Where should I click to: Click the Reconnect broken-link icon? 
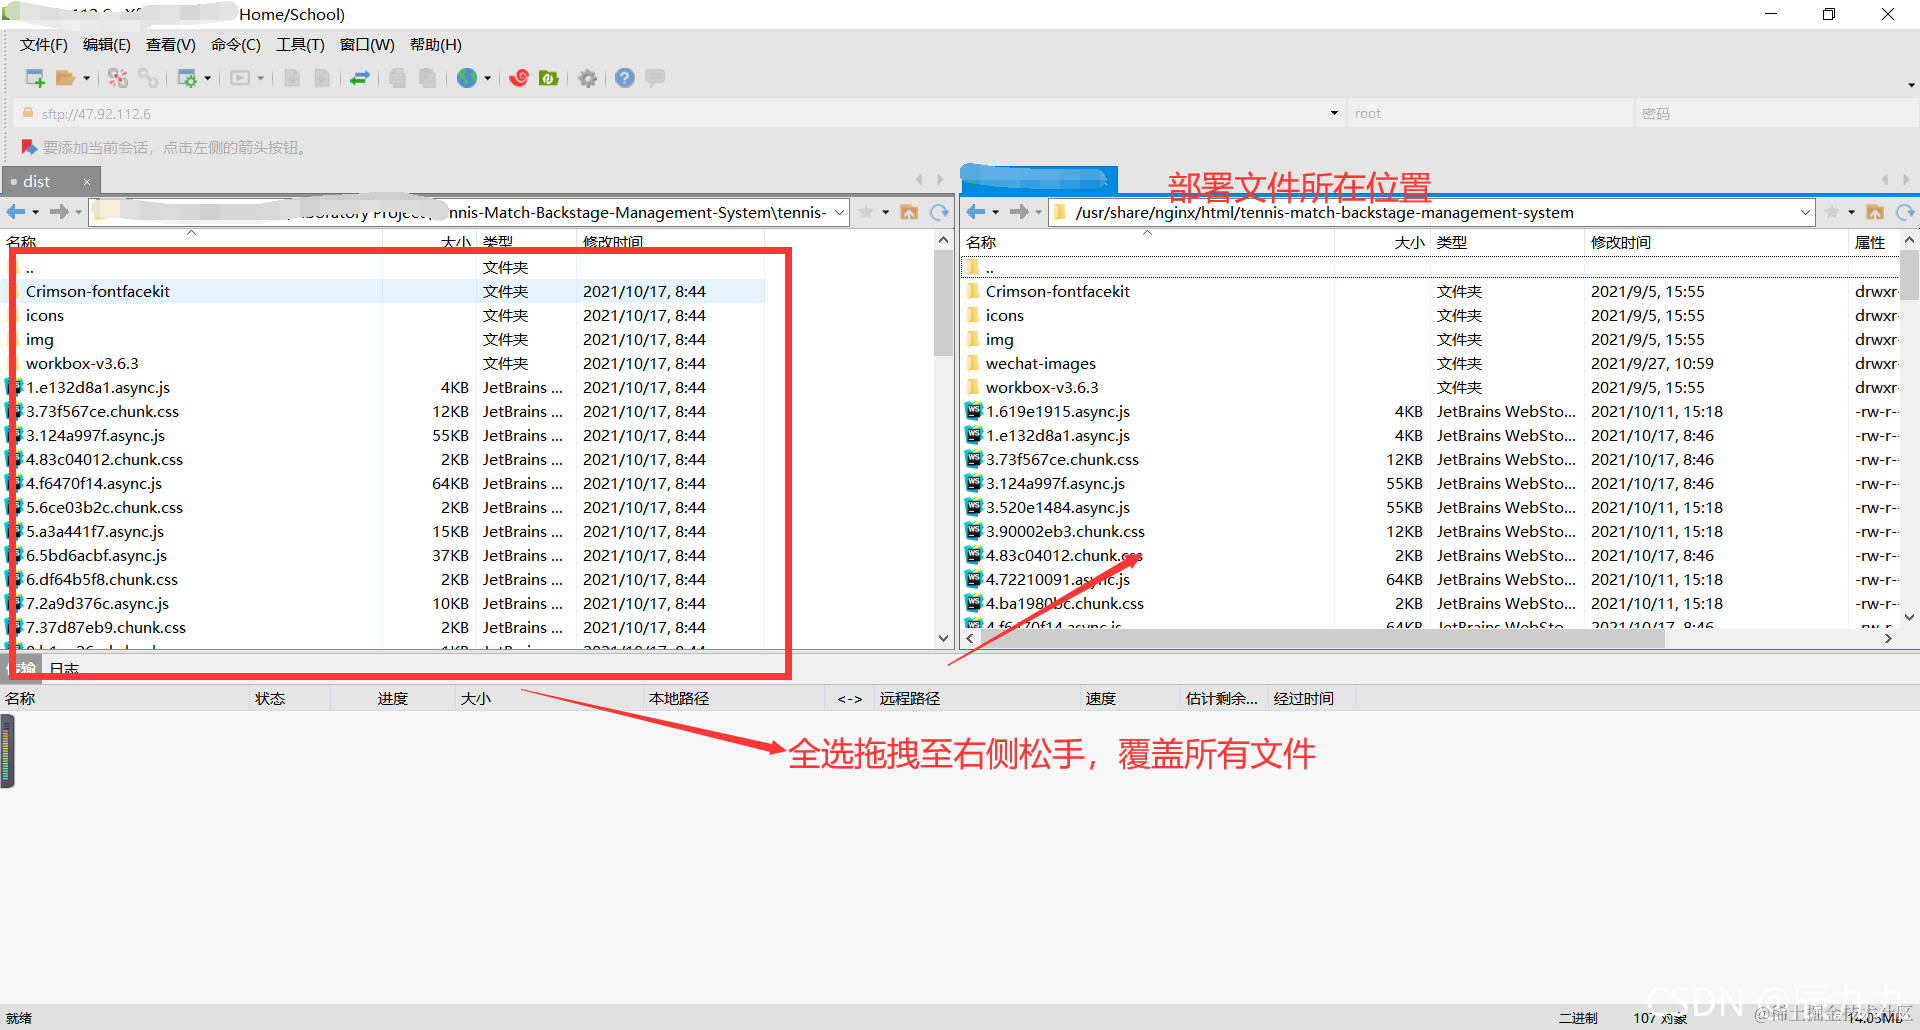pos(118,78)
